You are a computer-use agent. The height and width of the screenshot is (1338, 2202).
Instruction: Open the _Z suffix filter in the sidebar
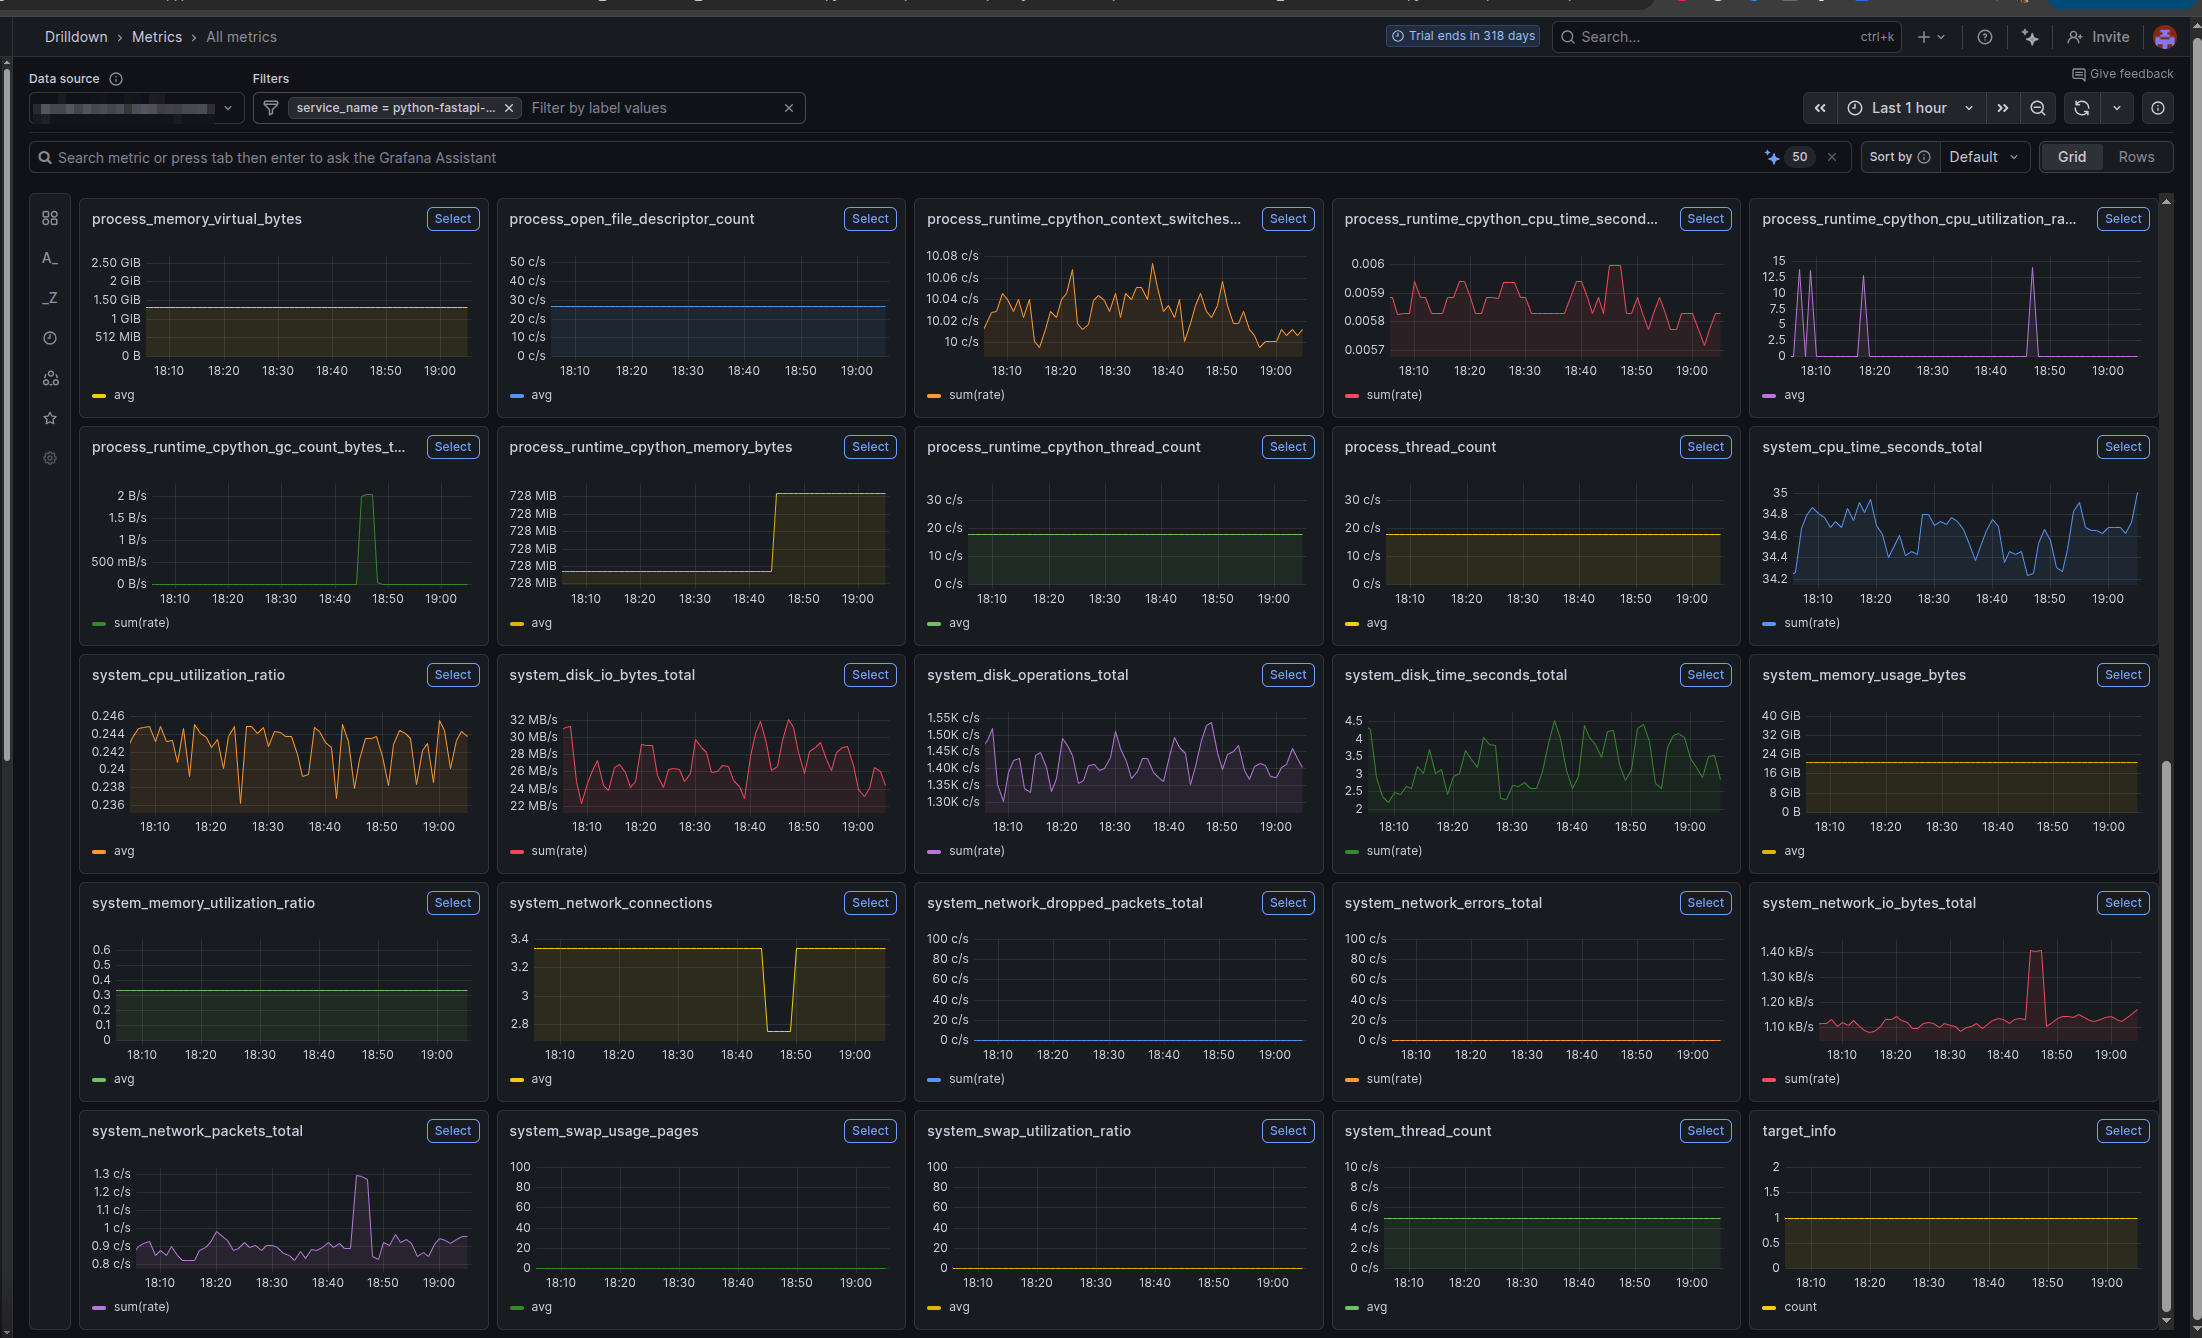[49, 297]
